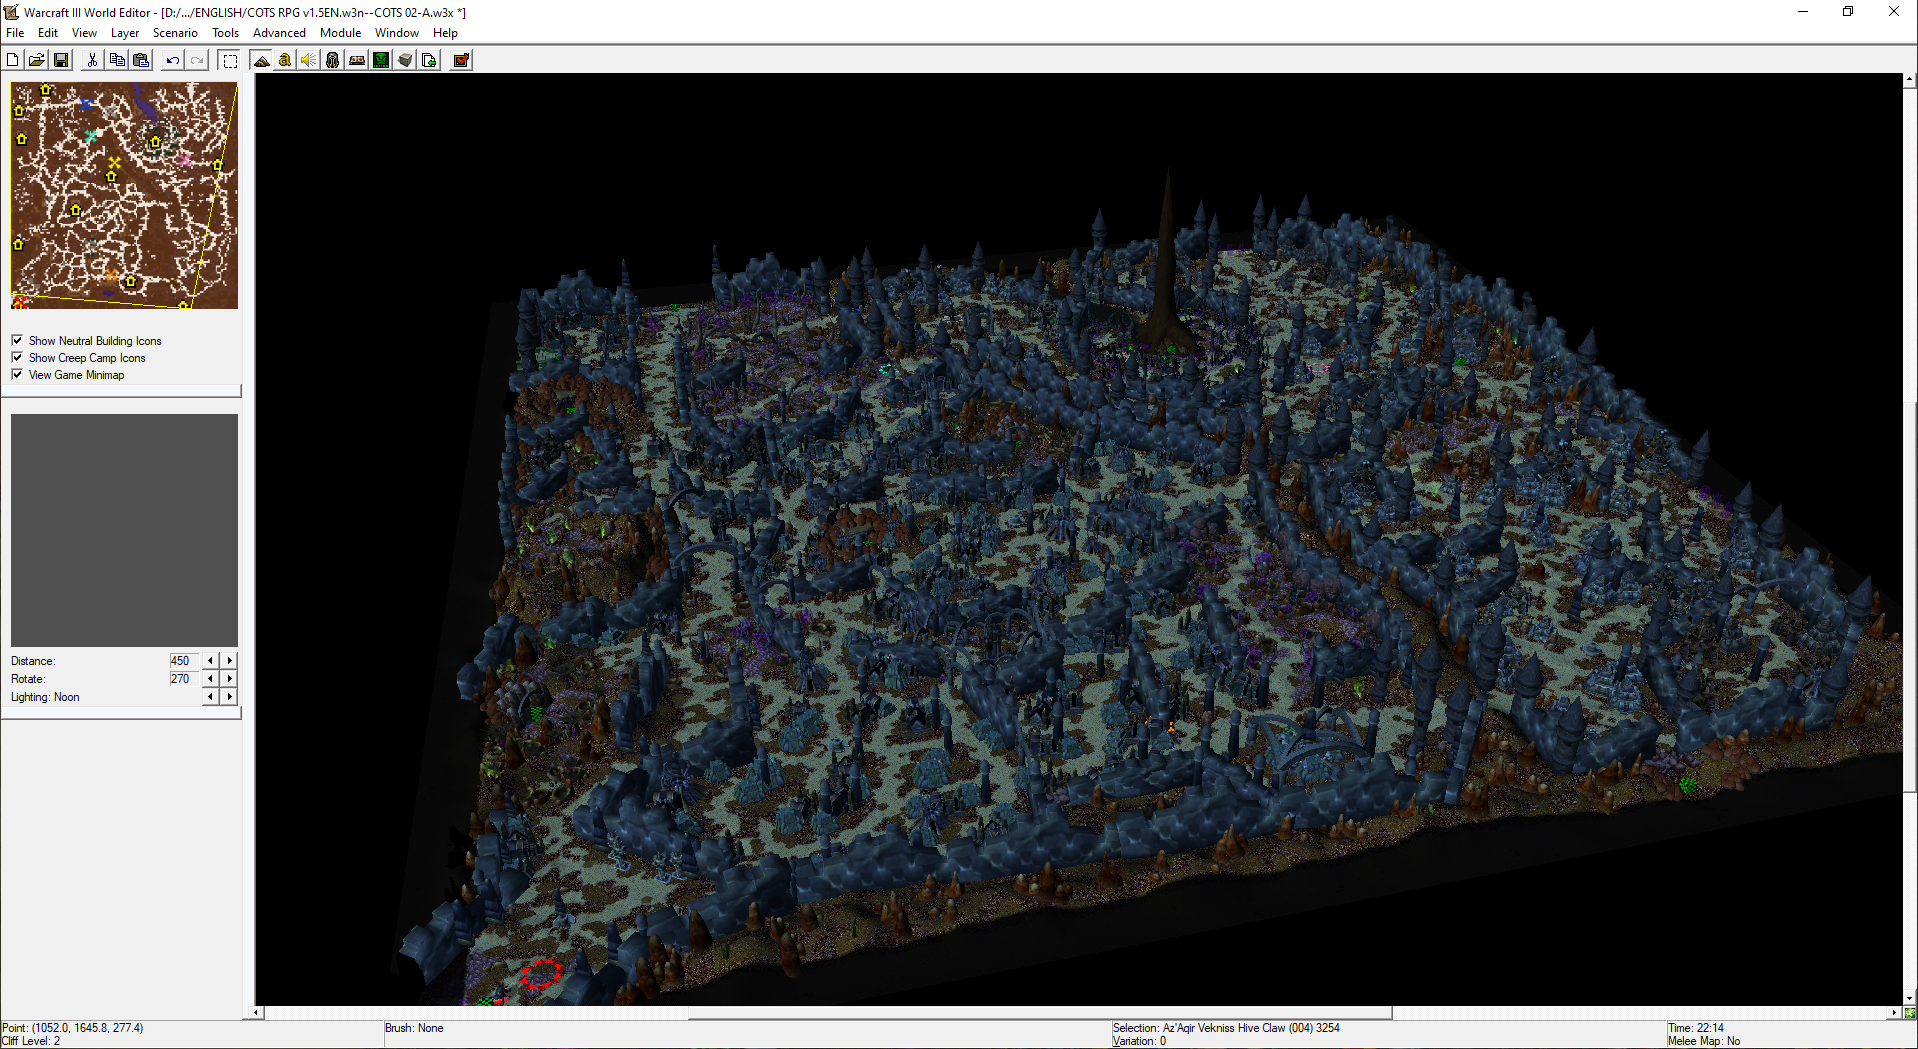
Task: Open the AI Editor green face icon
Action: (381, 60)
